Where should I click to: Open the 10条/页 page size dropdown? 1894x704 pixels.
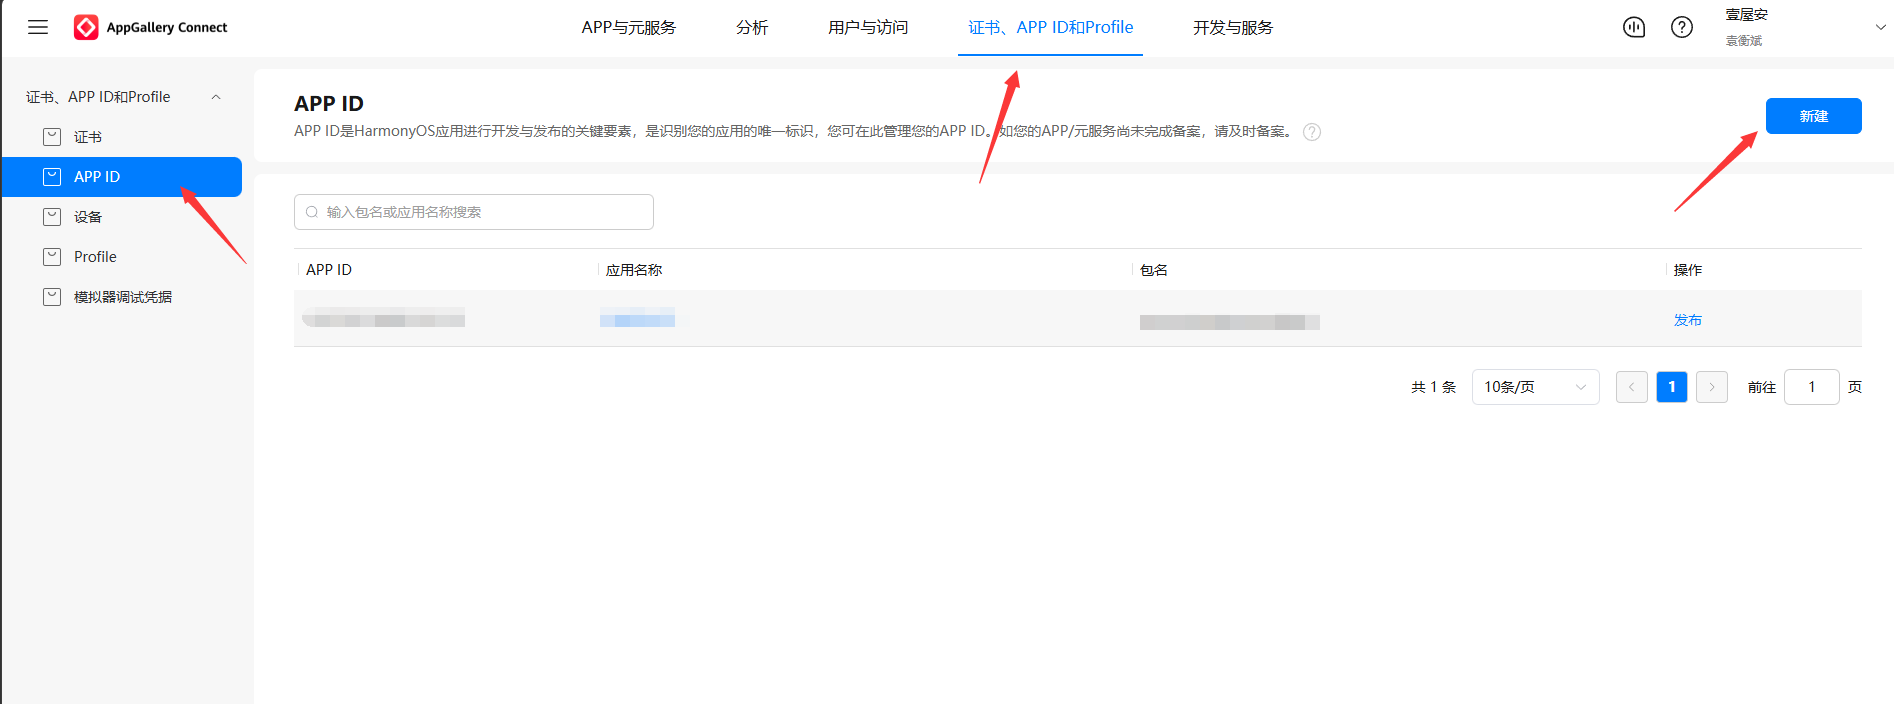1535,387
